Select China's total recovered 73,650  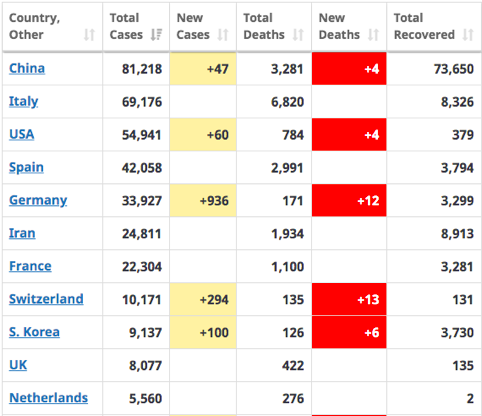click(x=454, y=69)
